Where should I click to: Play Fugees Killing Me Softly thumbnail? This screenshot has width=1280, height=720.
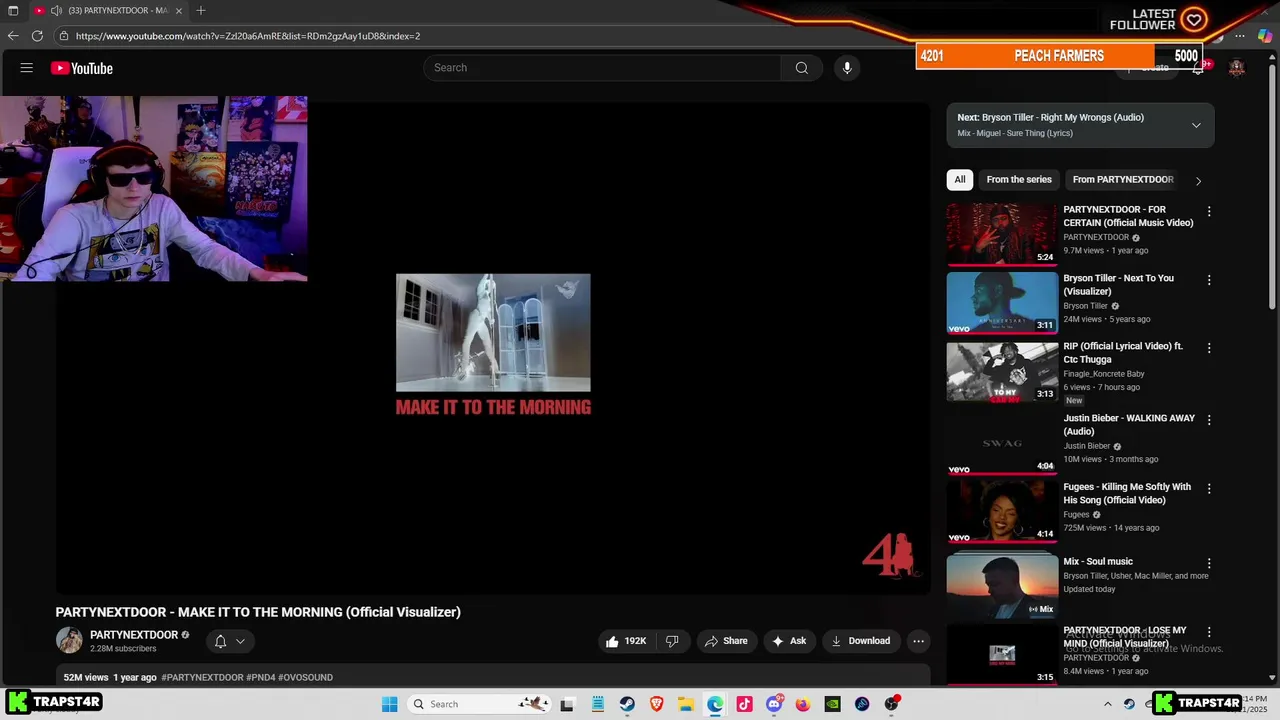pos(1002,511)
